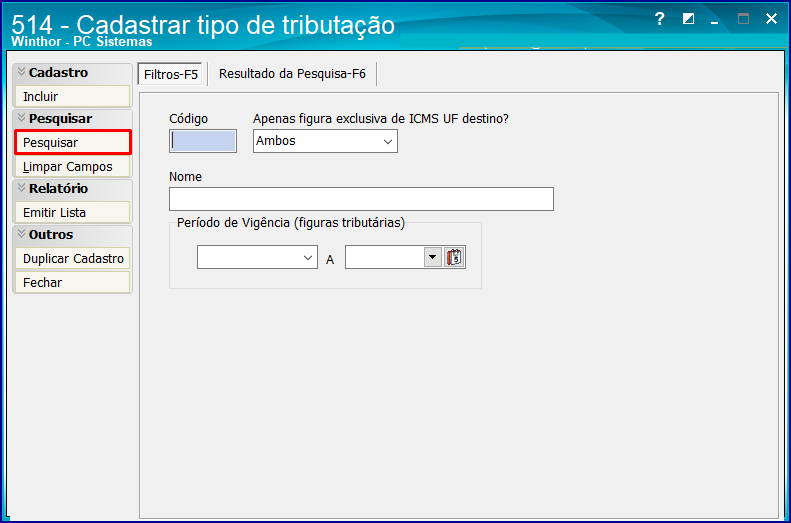Click the Outros section header
This screenshot has height=523, width=791.
[x=73, y=235]
